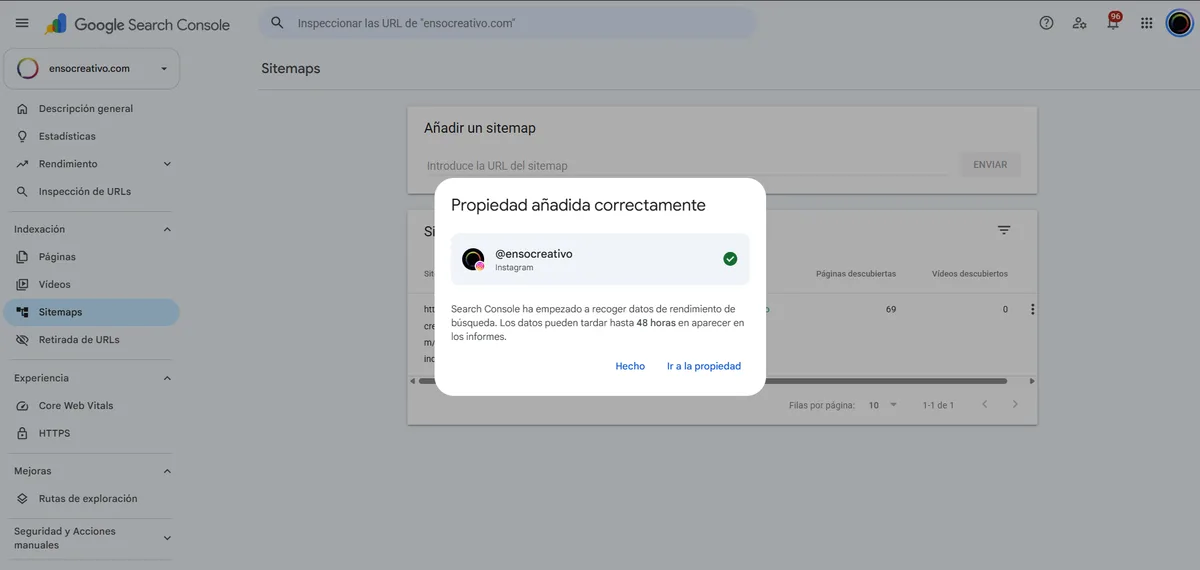Click the 1-1 de 1 pagination text
Screen dimensions: 1200x570
coord(937,405)
